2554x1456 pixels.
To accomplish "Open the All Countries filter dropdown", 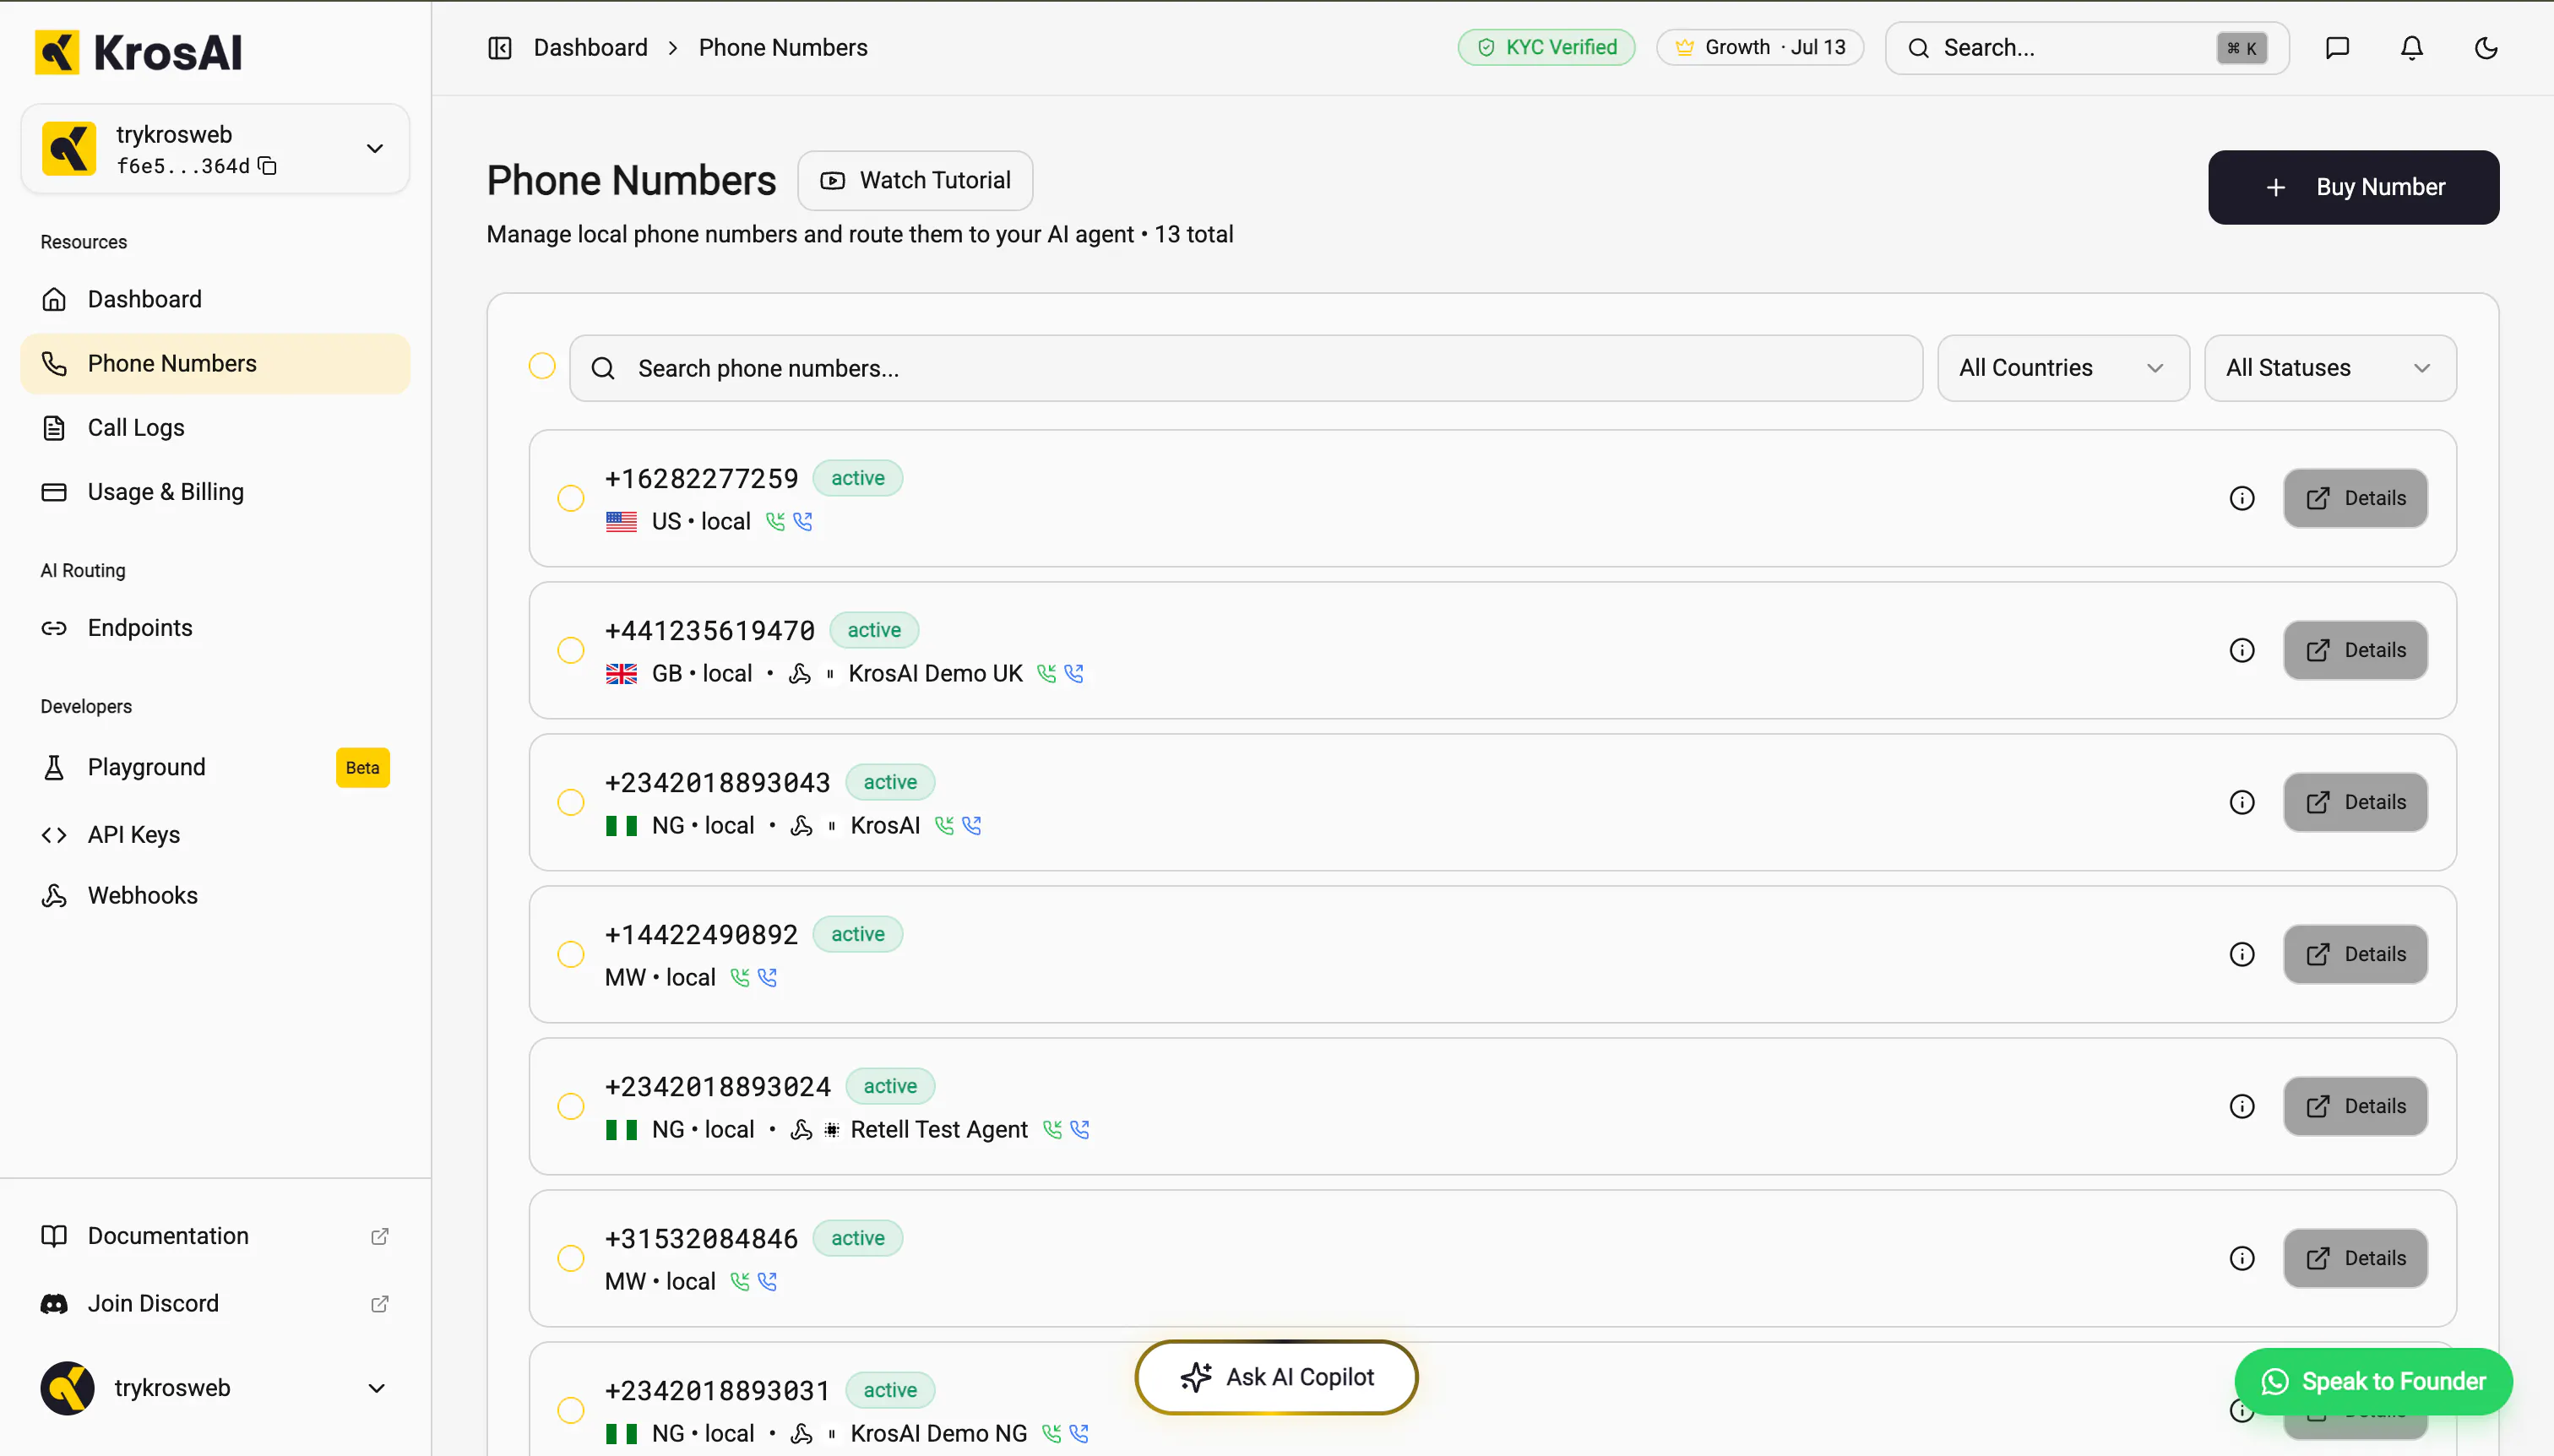I will (x=2063, y=368).
